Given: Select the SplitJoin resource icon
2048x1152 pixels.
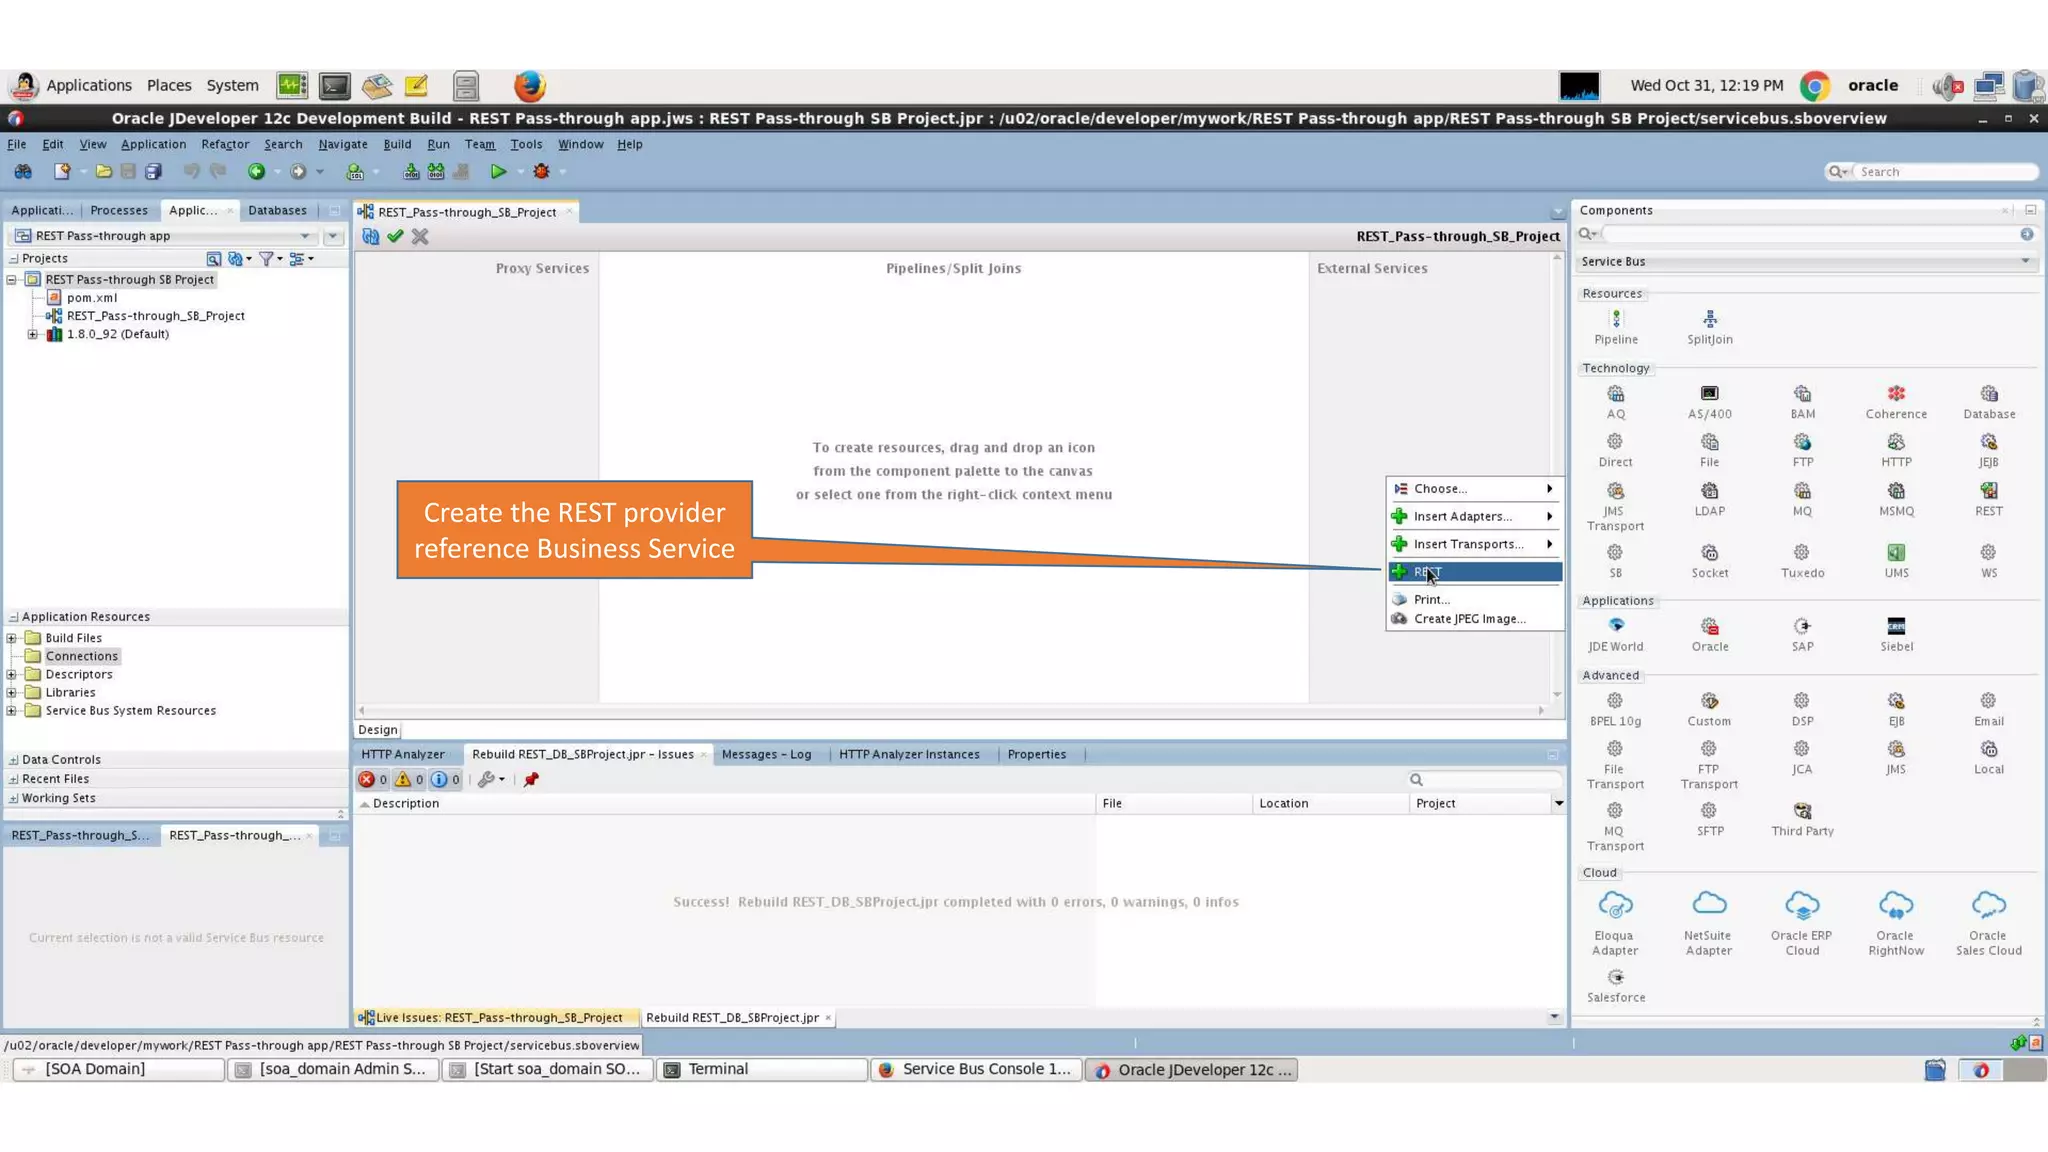Looking at the screenshot, I should coord(1709,320).
